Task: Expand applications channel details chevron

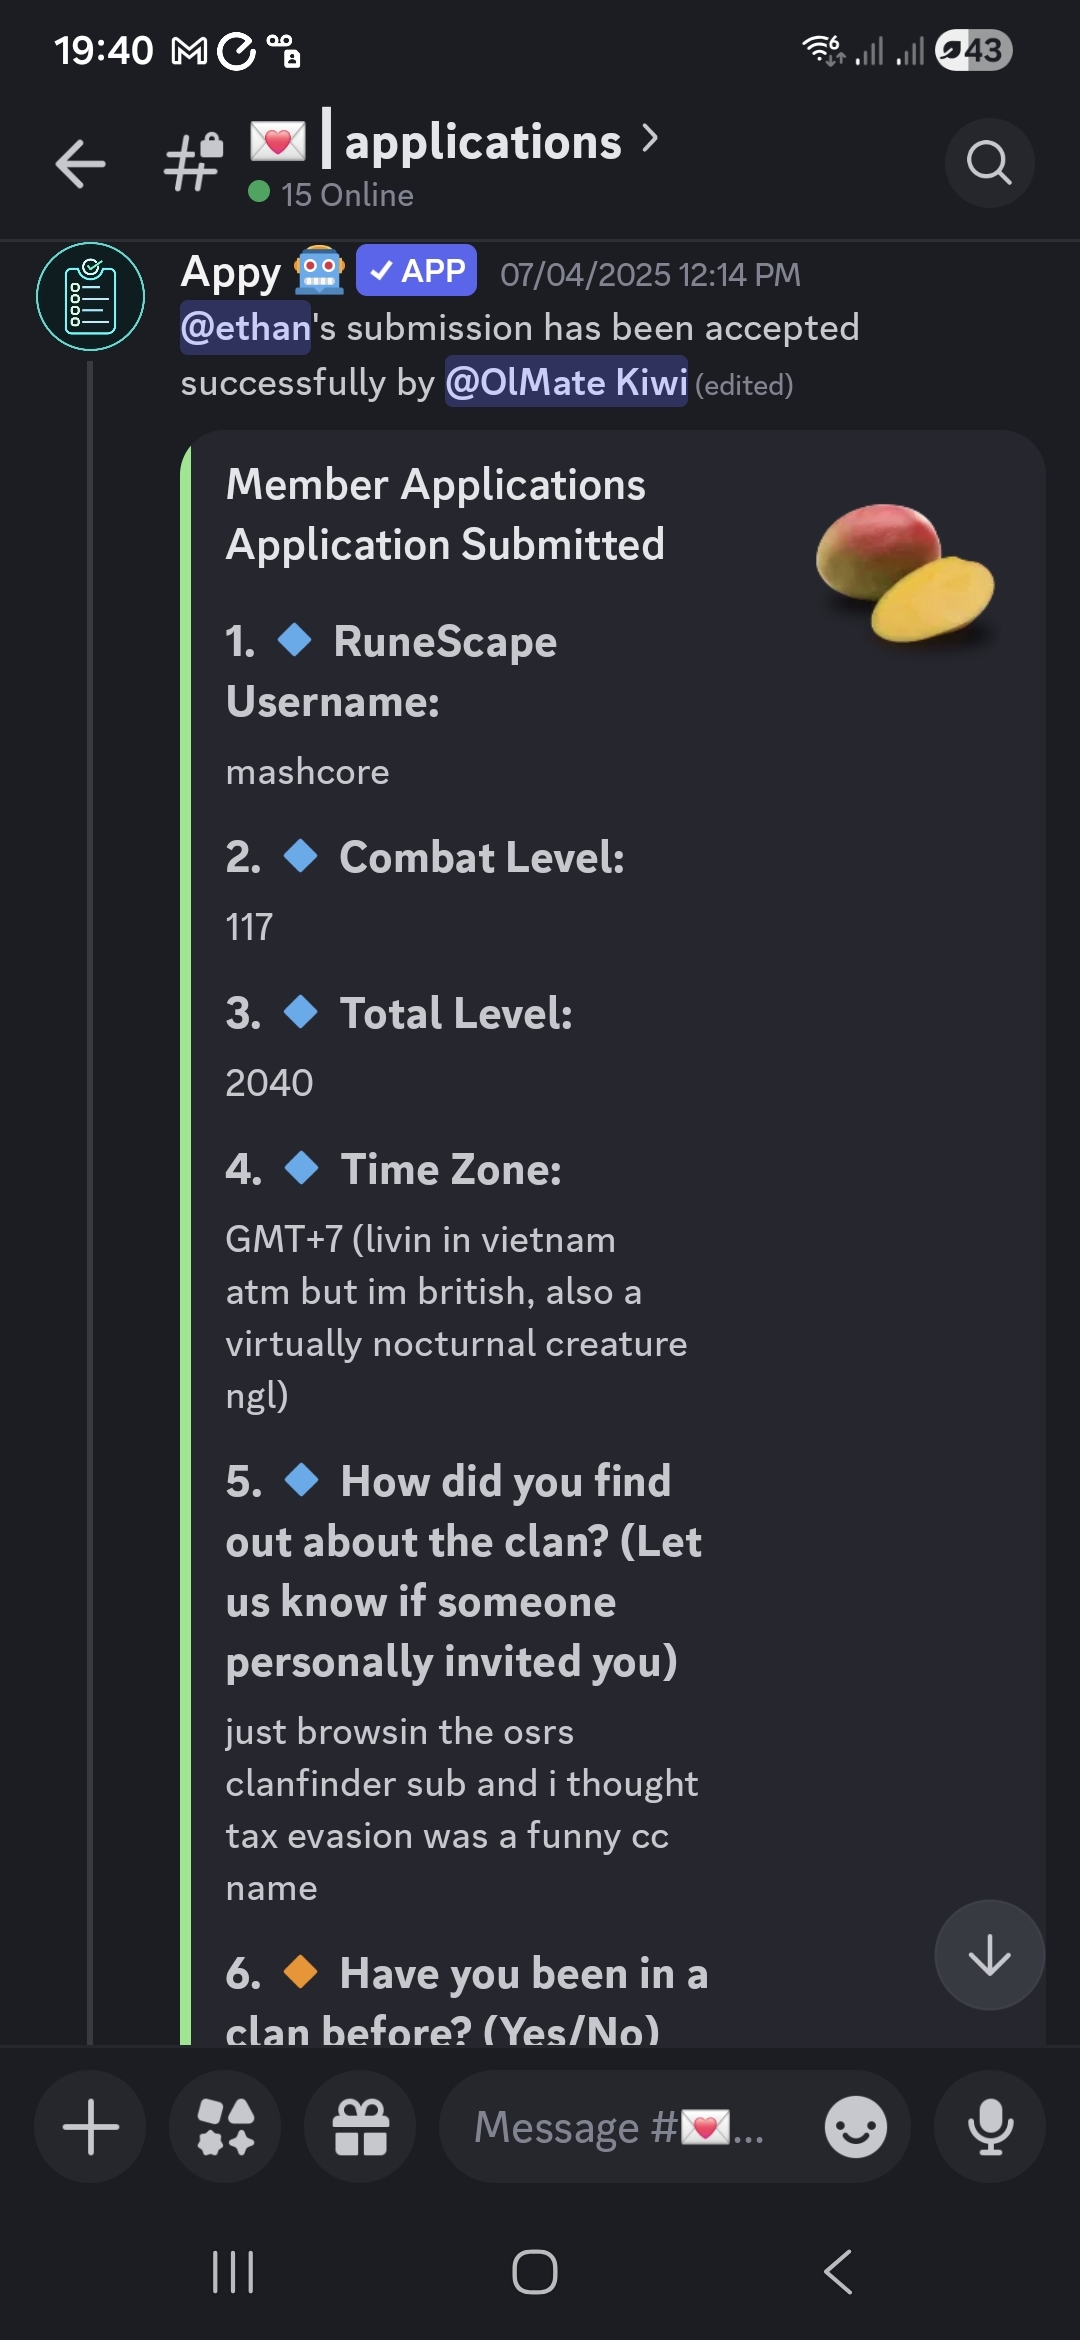Action: pos(650,139)
